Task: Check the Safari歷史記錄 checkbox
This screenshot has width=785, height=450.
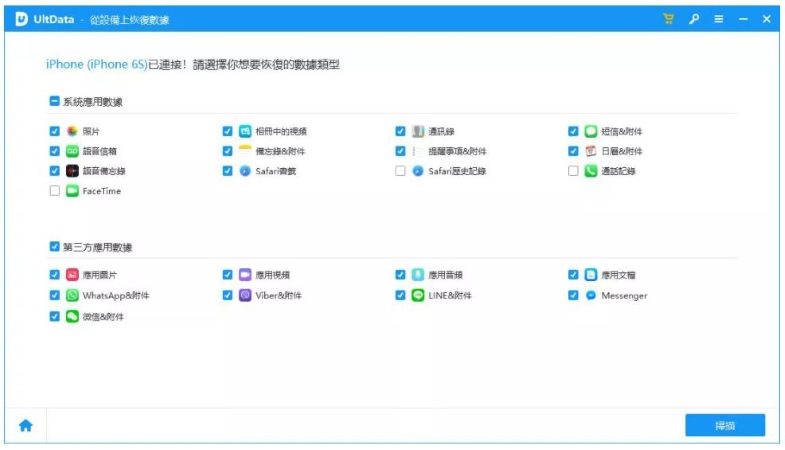Action: (x=400, y=171)
